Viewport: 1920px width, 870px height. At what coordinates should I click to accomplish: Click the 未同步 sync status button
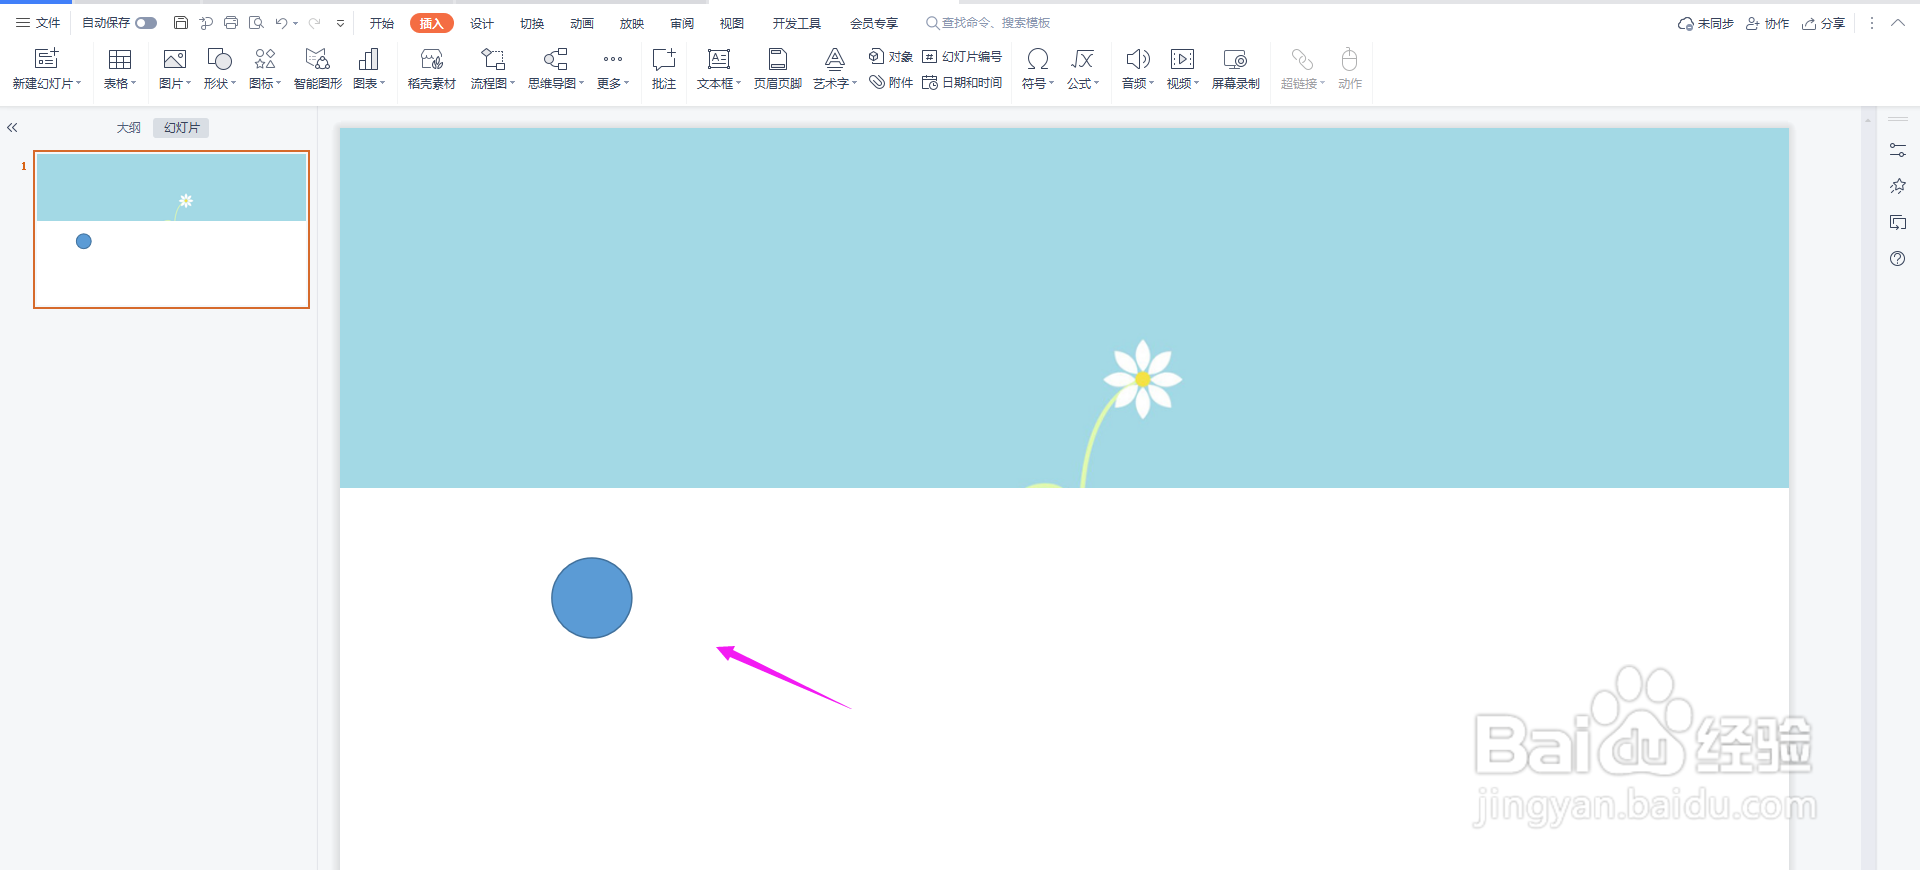(1706, 23)
